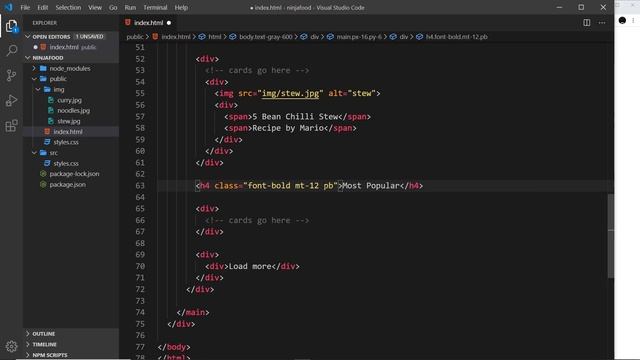Viewport: 640px width, 360px height.
Task: Click the Split Editor Right icon
Action: pyautogui.click(x=587, y=23)
